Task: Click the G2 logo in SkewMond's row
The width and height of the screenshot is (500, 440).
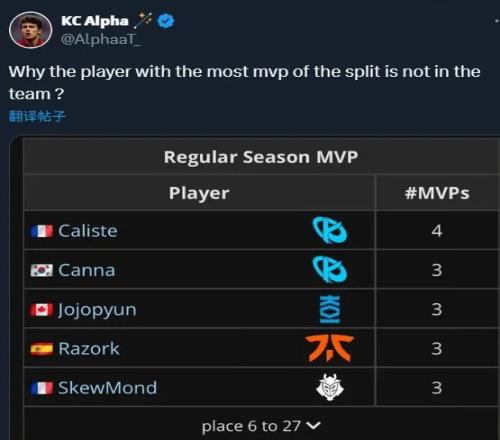Action: [330, 387]
